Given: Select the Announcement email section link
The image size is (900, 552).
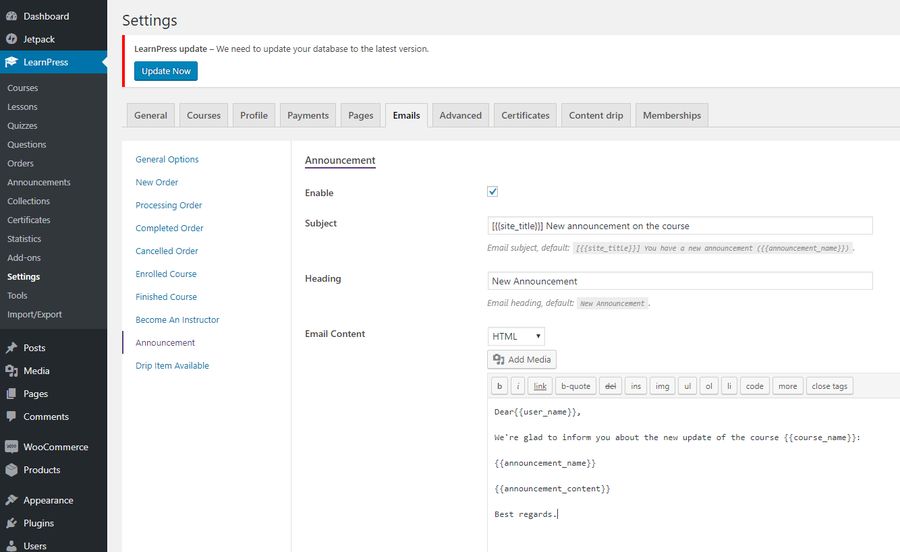Looking at the screenshot, I should [x=165, y=343].
